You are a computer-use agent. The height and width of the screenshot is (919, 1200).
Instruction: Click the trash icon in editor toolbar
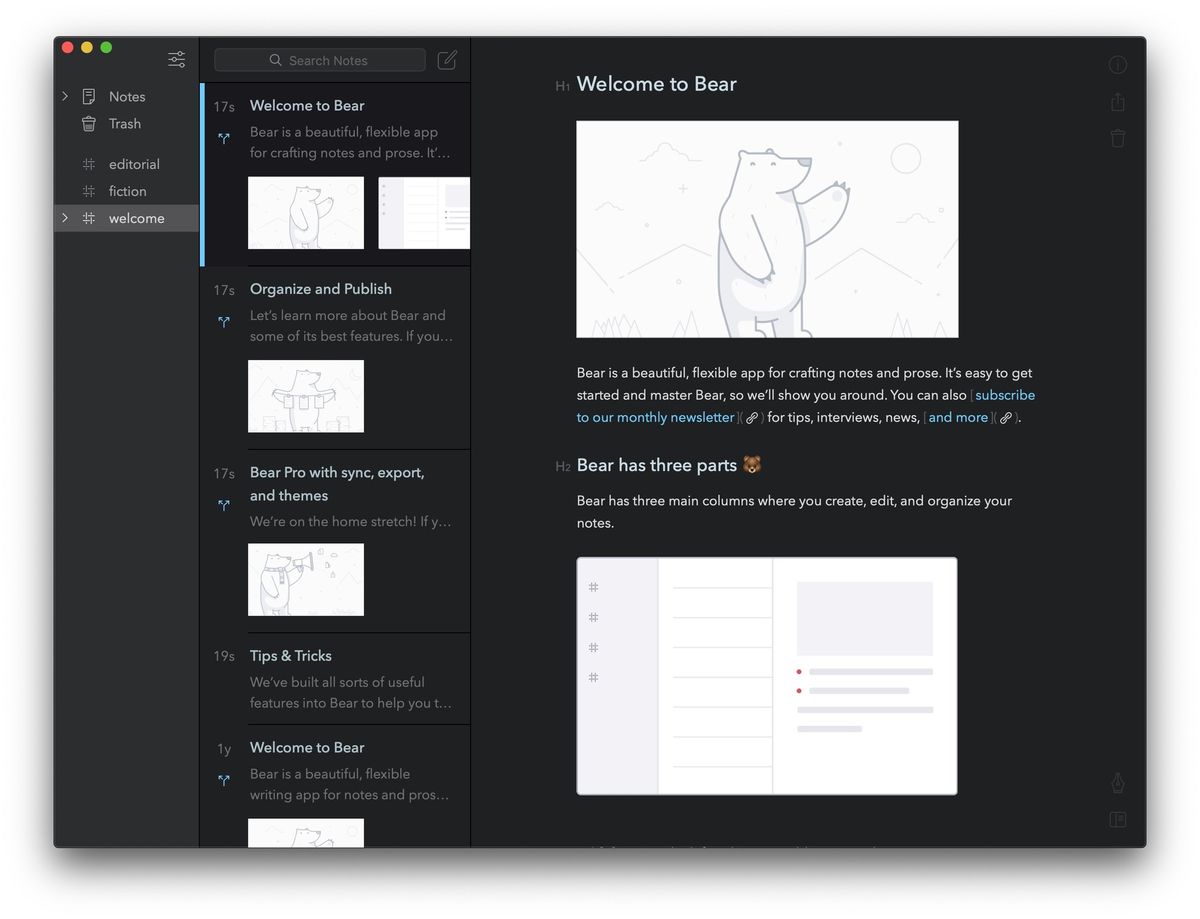[x=1118, y=138]
